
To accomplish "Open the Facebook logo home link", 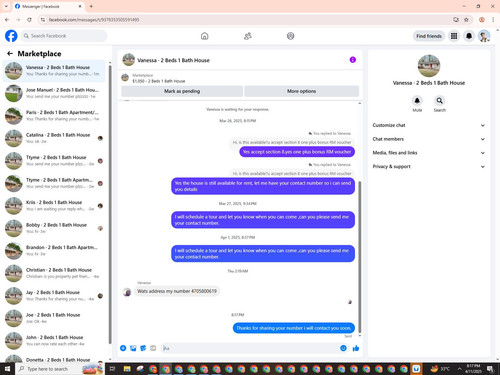I will (x=11, y=36).
